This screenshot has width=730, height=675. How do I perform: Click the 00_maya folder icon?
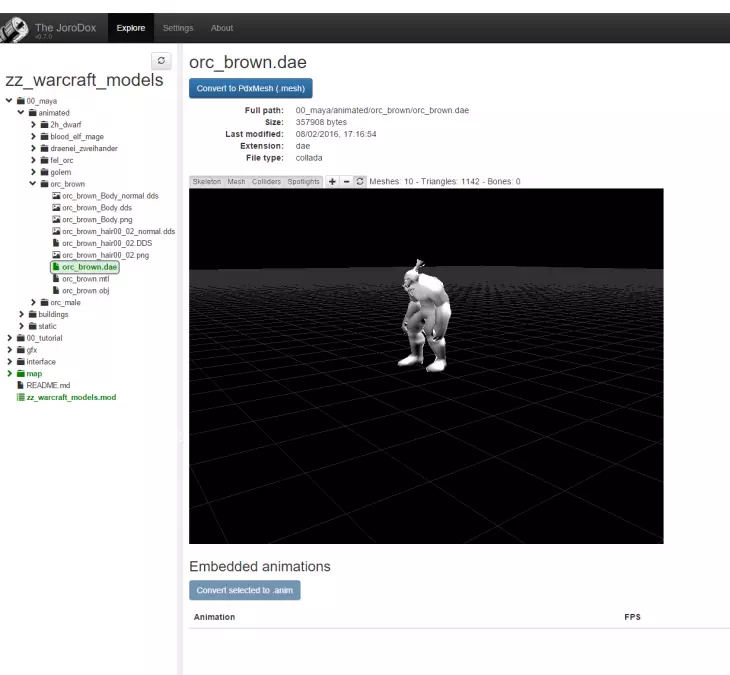coord(21,101)
